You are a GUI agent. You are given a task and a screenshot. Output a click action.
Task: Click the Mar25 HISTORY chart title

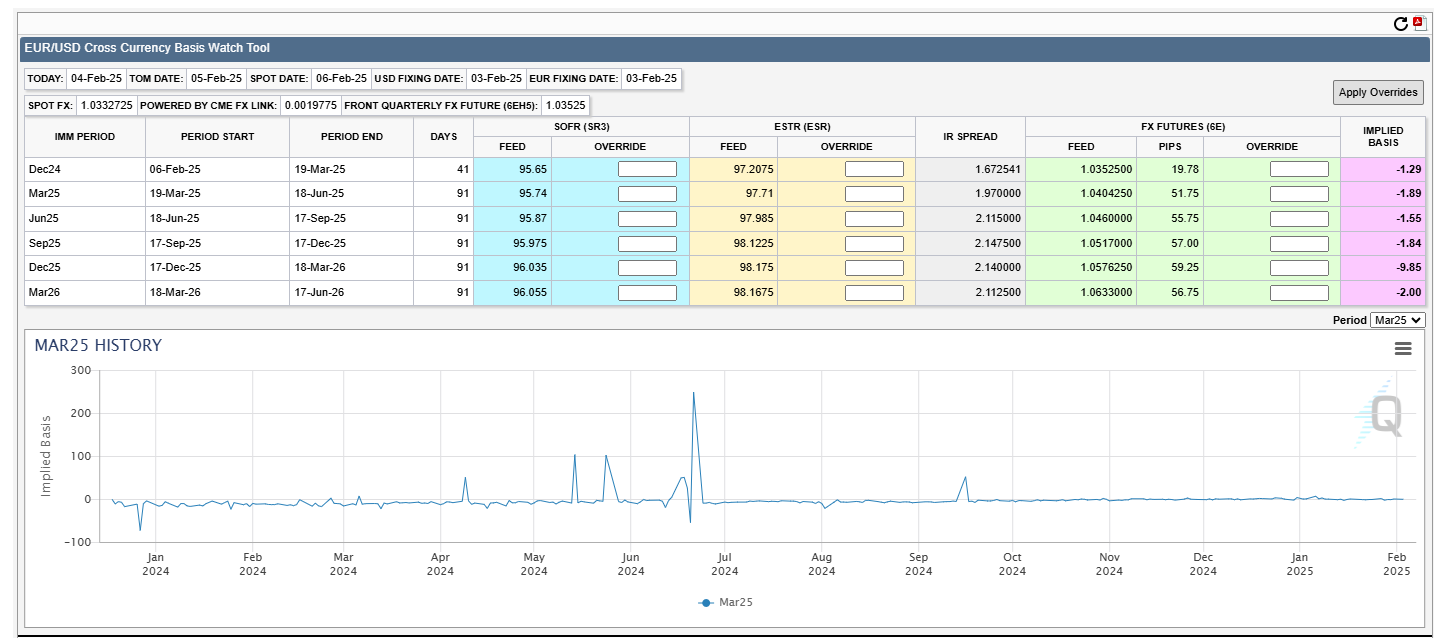(98, 345)
